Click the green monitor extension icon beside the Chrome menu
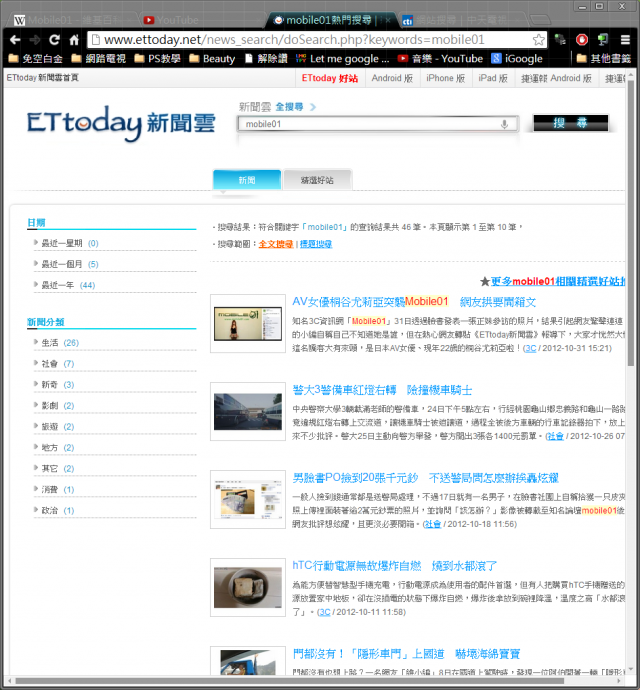 603,40
